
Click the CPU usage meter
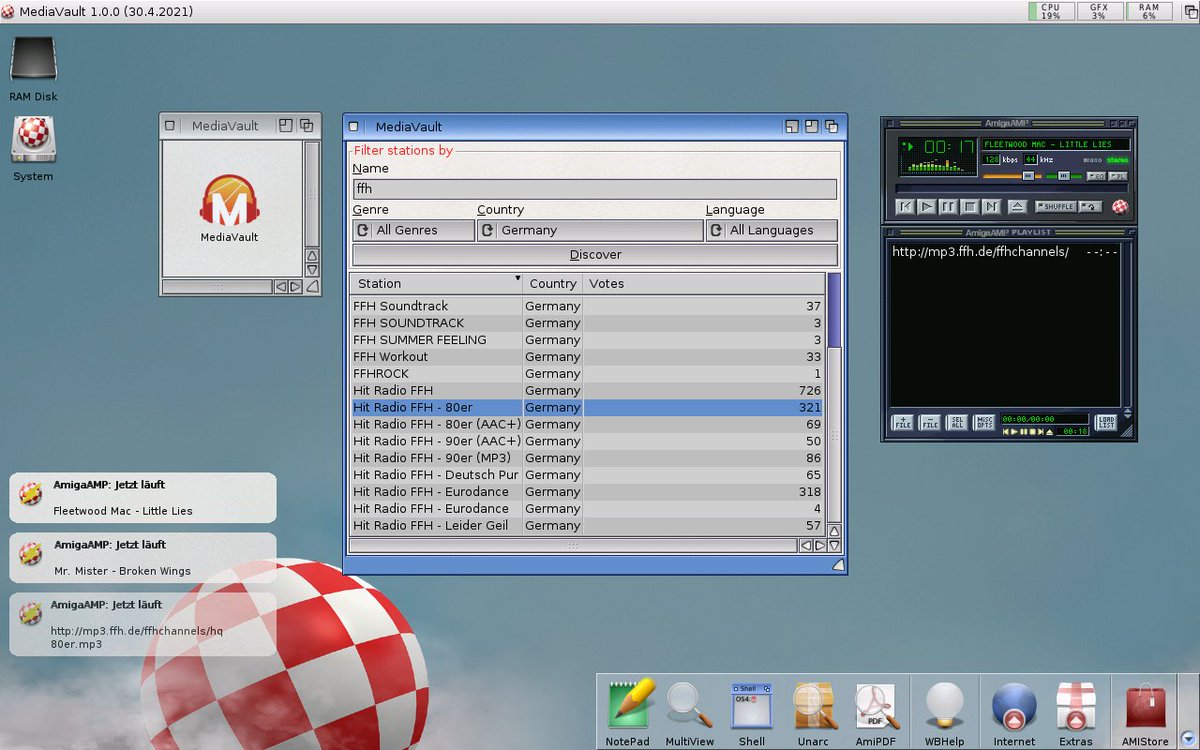point(1050,11)
